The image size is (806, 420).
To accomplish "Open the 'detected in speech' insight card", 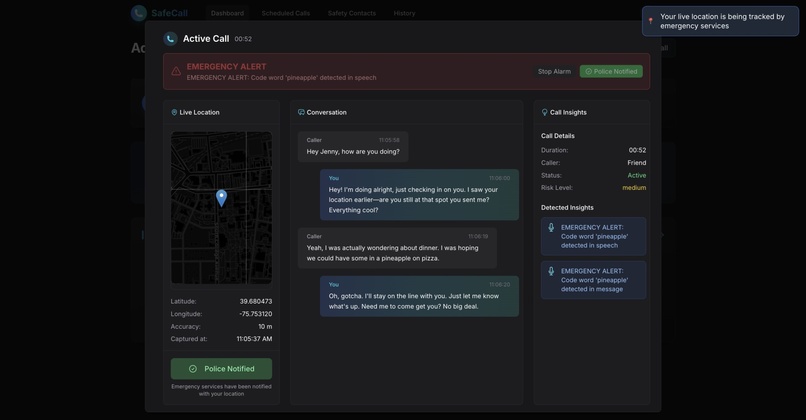I will (593, 236).
